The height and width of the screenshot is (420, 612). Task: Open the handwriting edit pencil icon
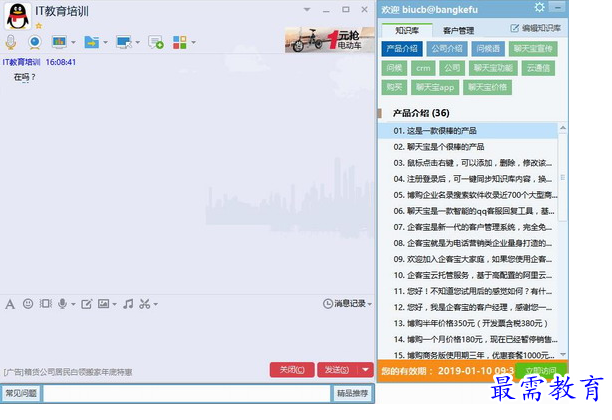[x=87, y=304]
